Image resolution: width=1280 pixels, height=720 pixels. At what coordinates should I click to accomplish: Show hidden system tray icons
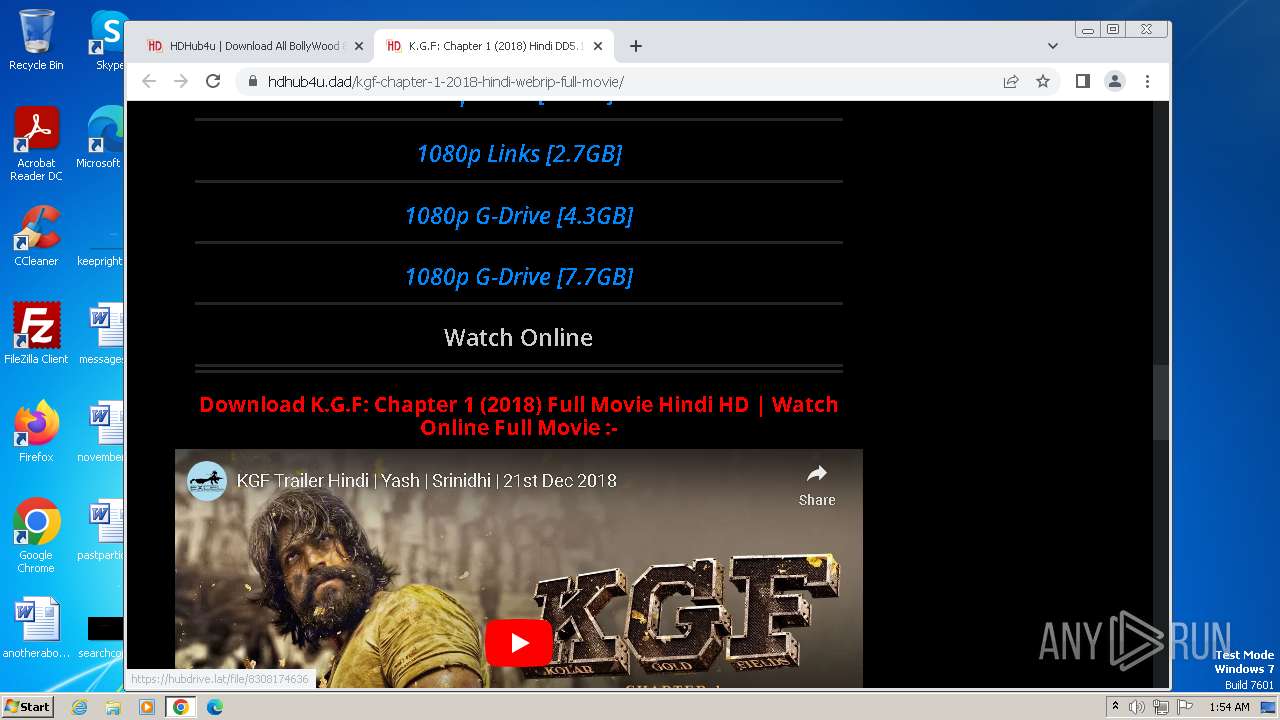(1115, 707)
